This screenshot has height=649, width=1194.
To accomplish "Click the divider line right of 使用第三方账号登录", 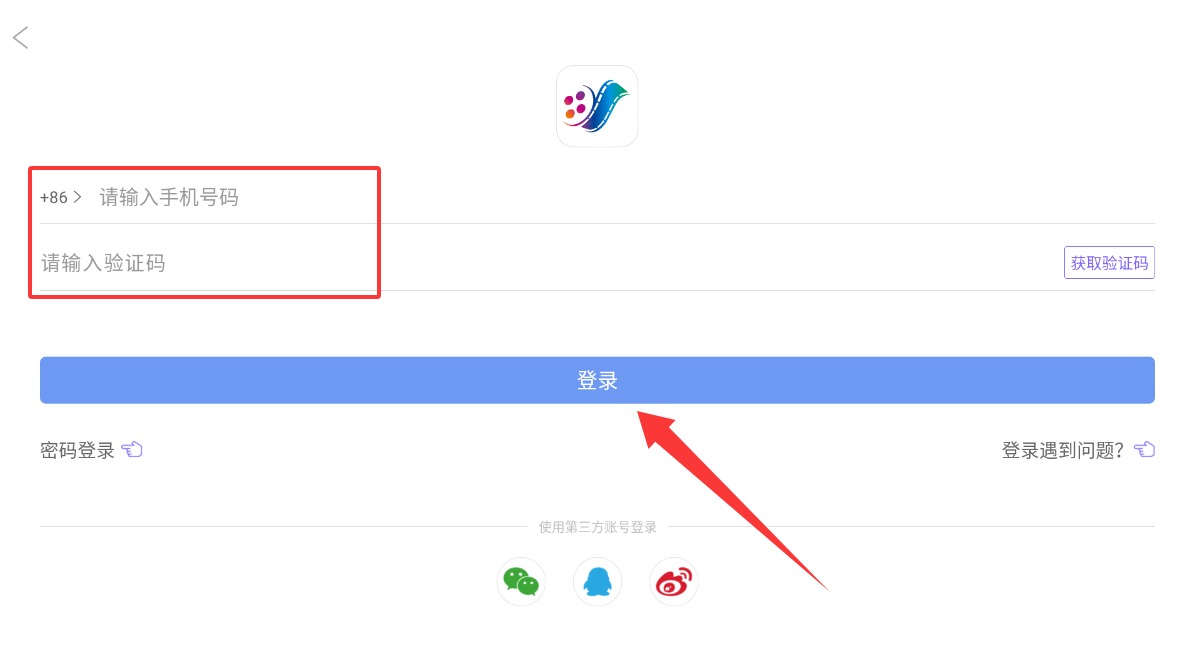I will [911, 526].
